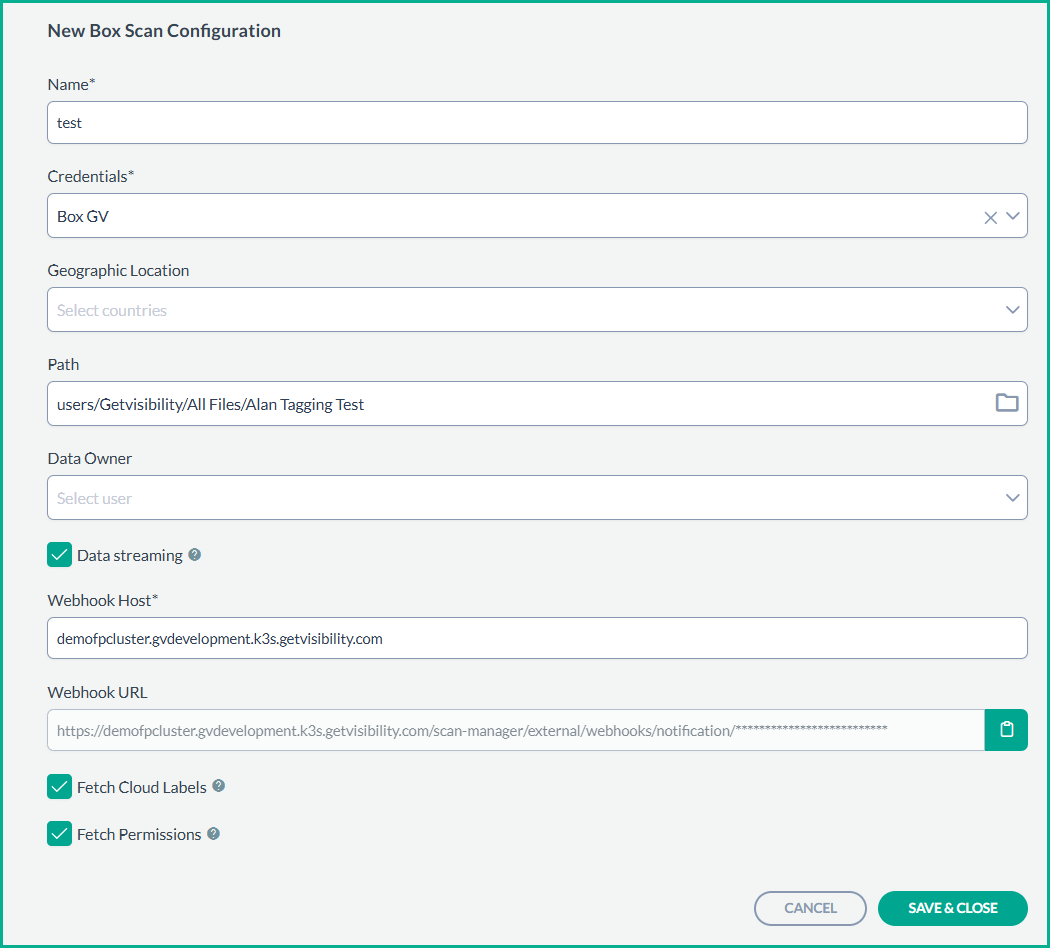Image resolution: width=1050 pixels, height=948 pixels.
Task: Open the Data Owner user dropdown
Action: click(x=537, y=498)
